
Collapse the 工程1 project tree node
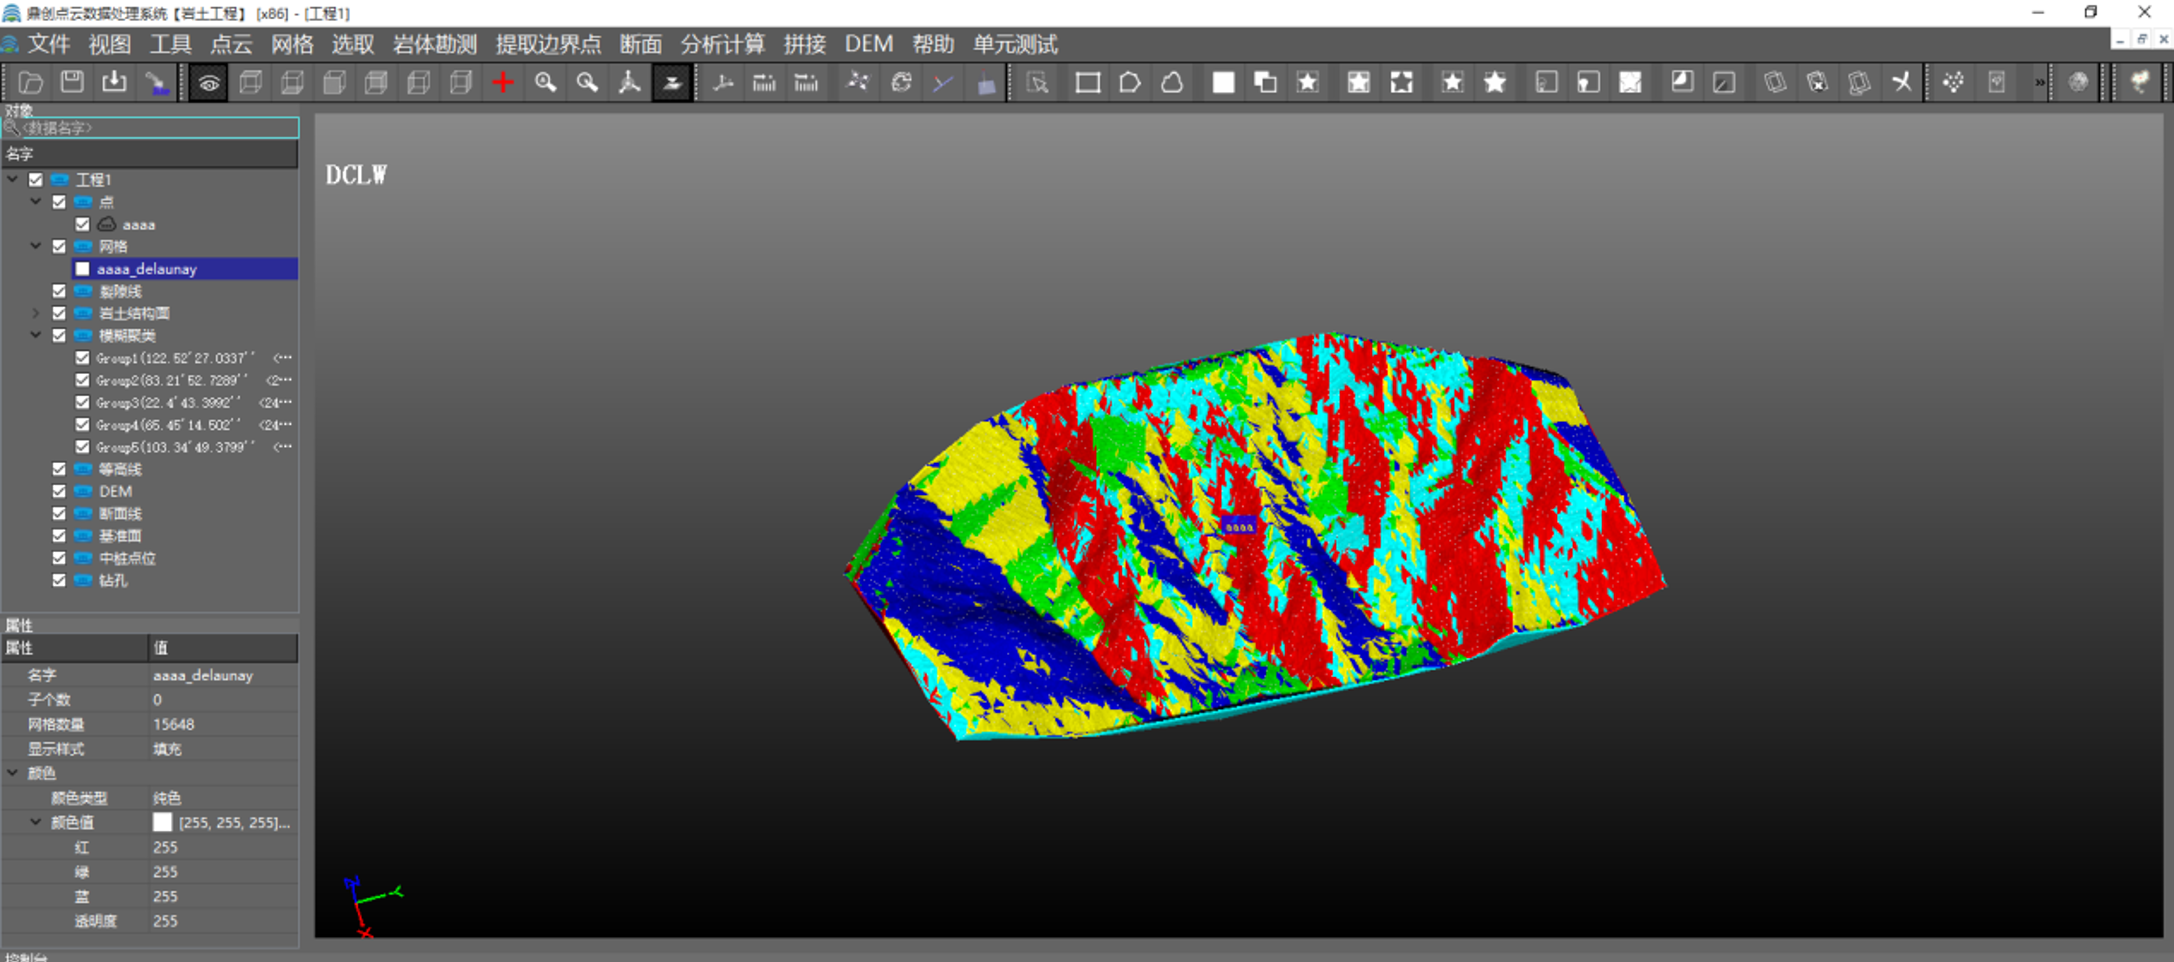click(13, 180)
